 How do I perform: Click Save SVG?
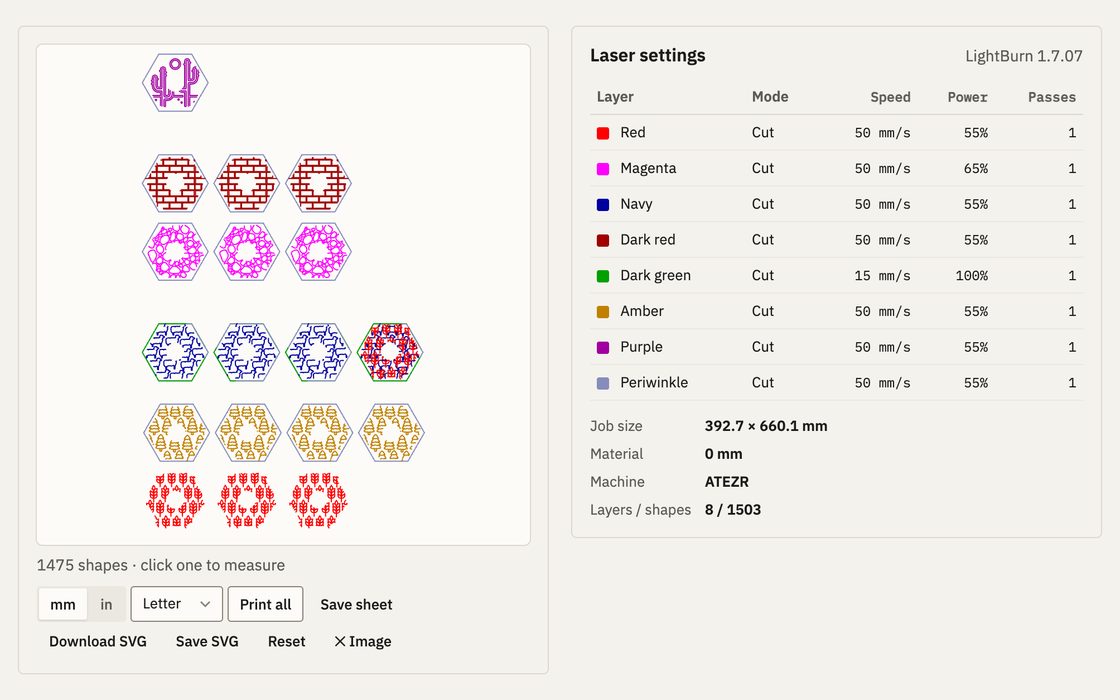[x=207, y=641]
